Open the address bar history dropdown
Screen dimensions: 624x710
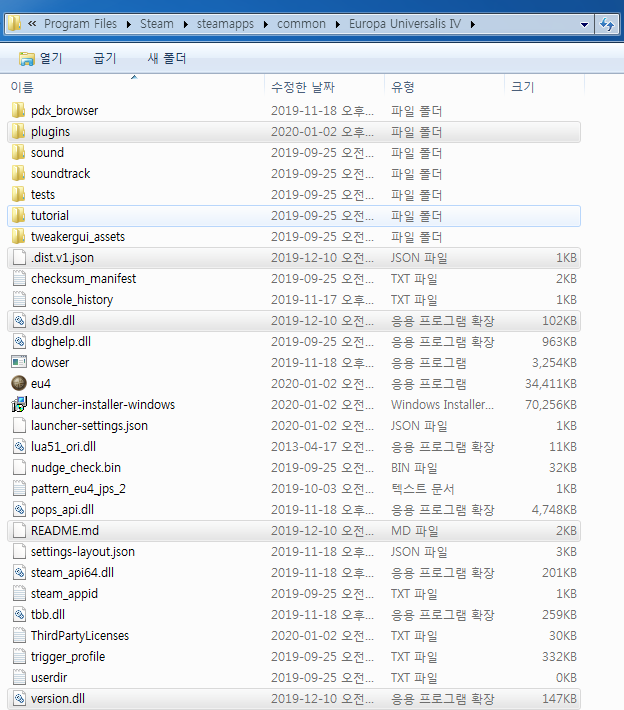point(584,24)
